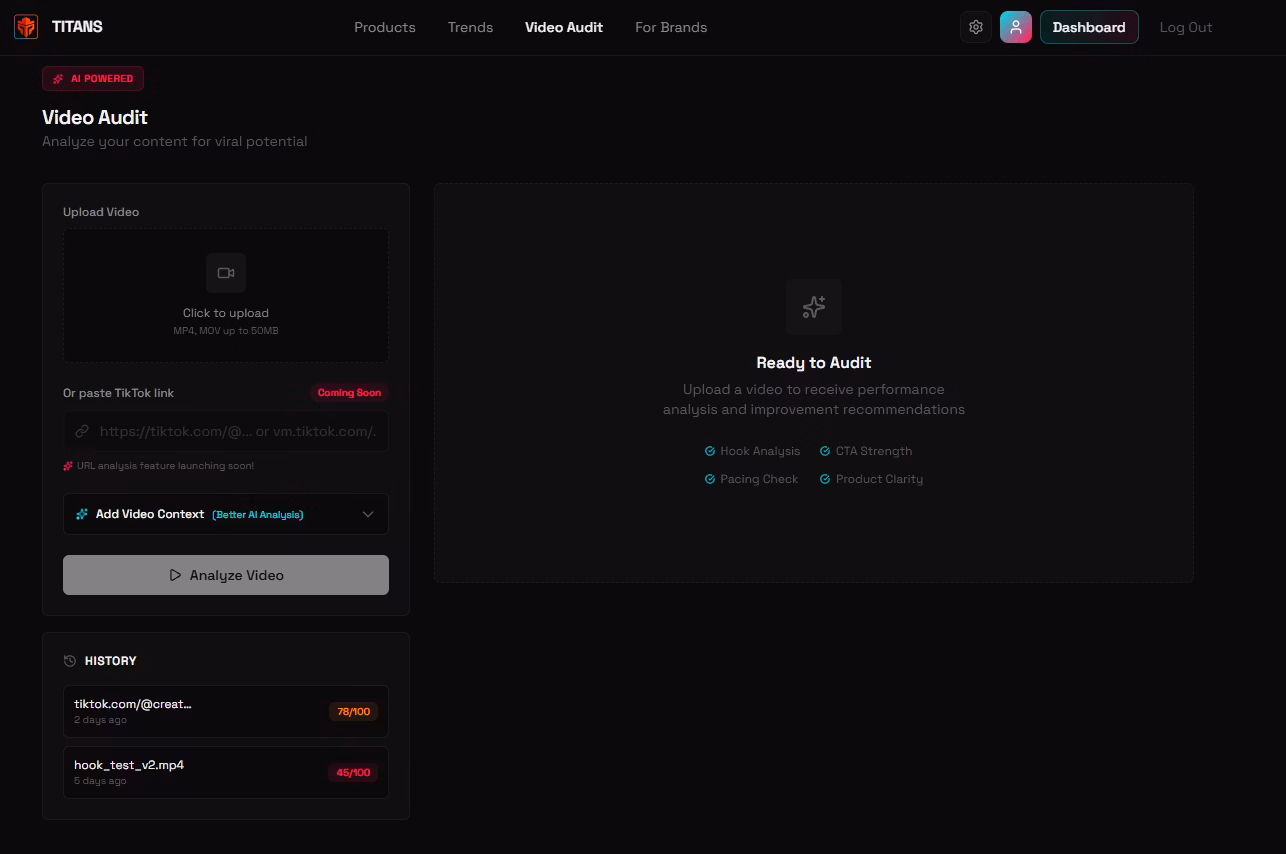Open settings via the gear icon

976,27
